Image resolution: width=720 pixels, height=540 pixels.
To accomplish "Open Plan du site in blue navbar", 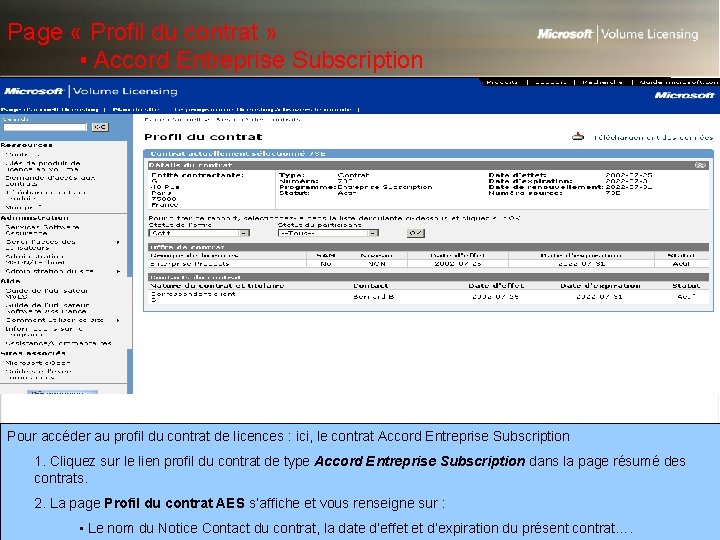I will (136, 109).
